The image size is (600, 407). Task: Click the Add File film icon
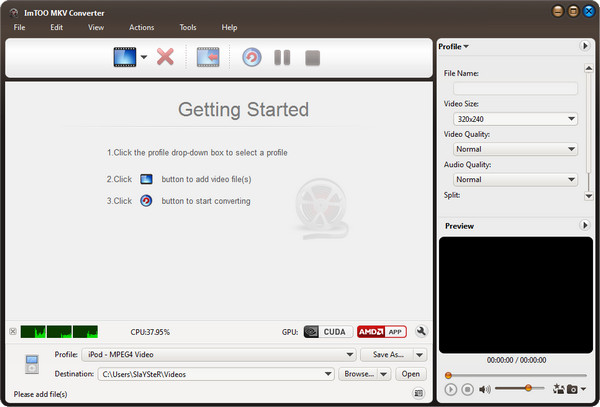pos(124,57)
